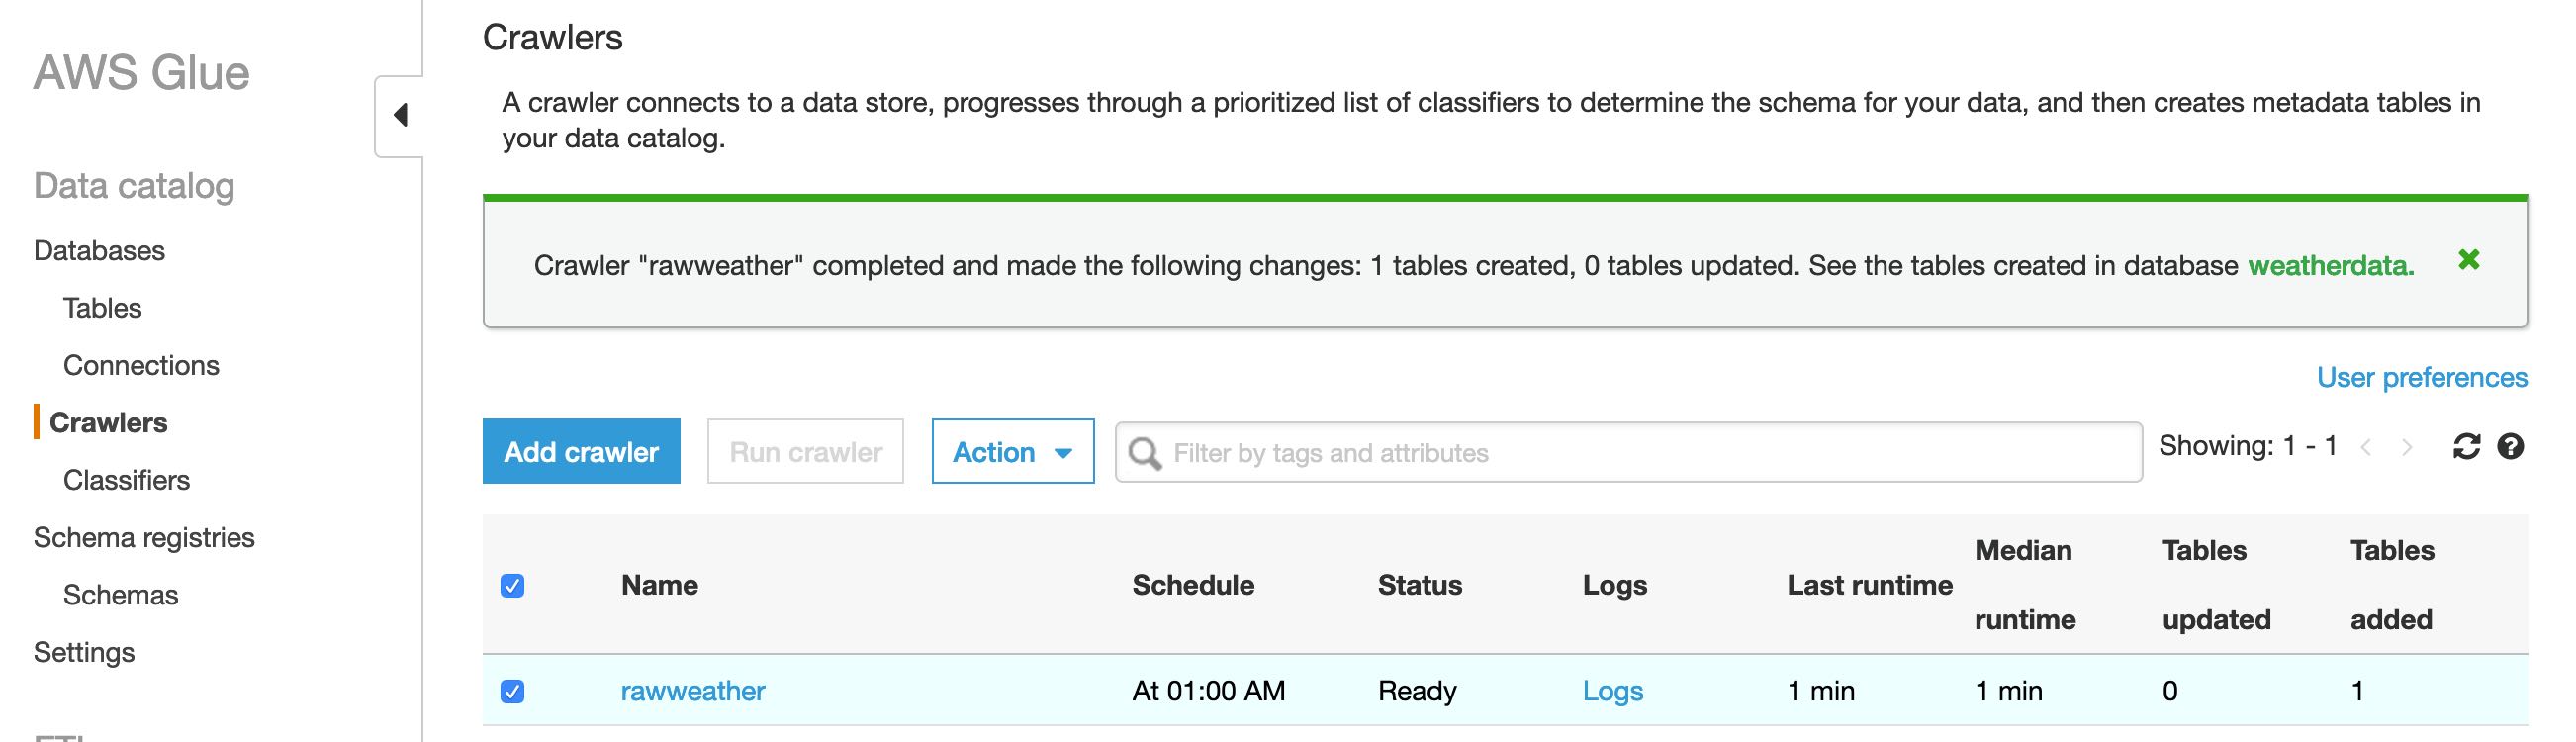Screen dimensions: 2576x742
Task: Open the help question mark icon
Action: click(x=2510, y=446)
